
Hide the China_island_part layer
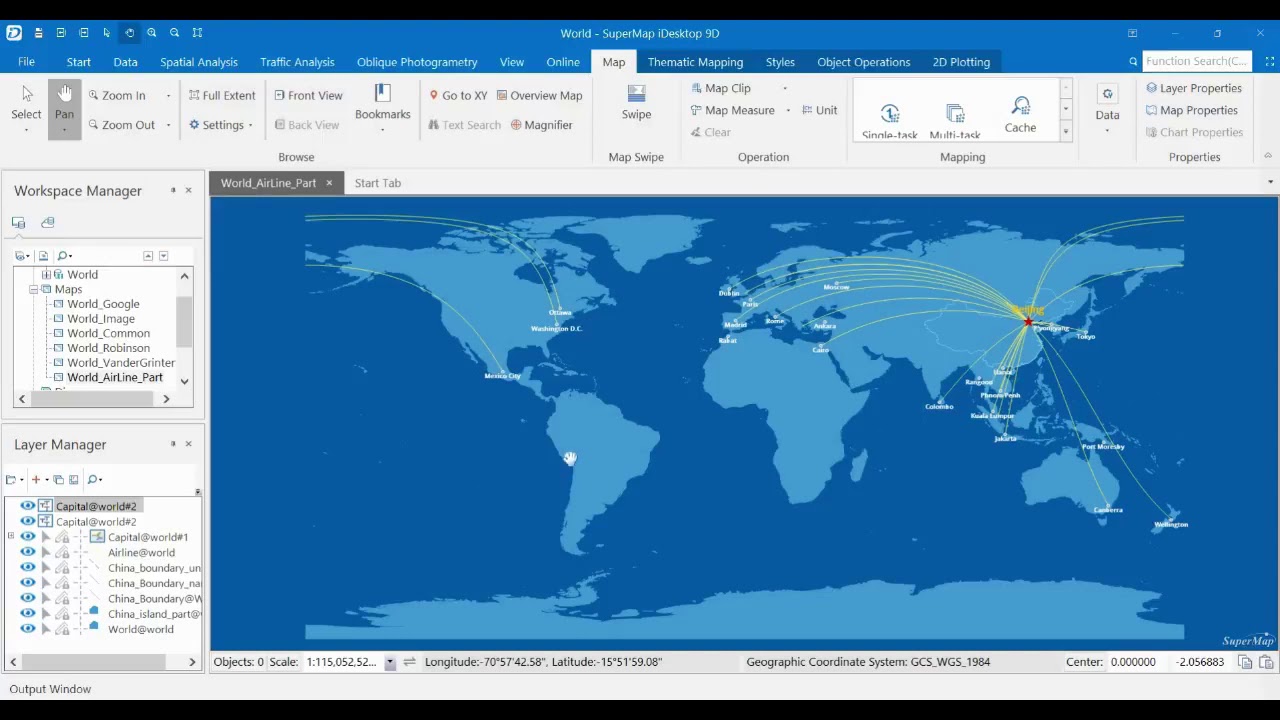(x=28, y=614)
